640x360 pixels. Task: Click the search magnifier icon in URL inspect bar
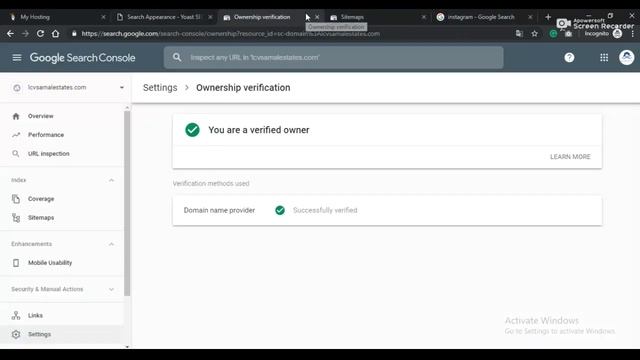coord(177,57)
